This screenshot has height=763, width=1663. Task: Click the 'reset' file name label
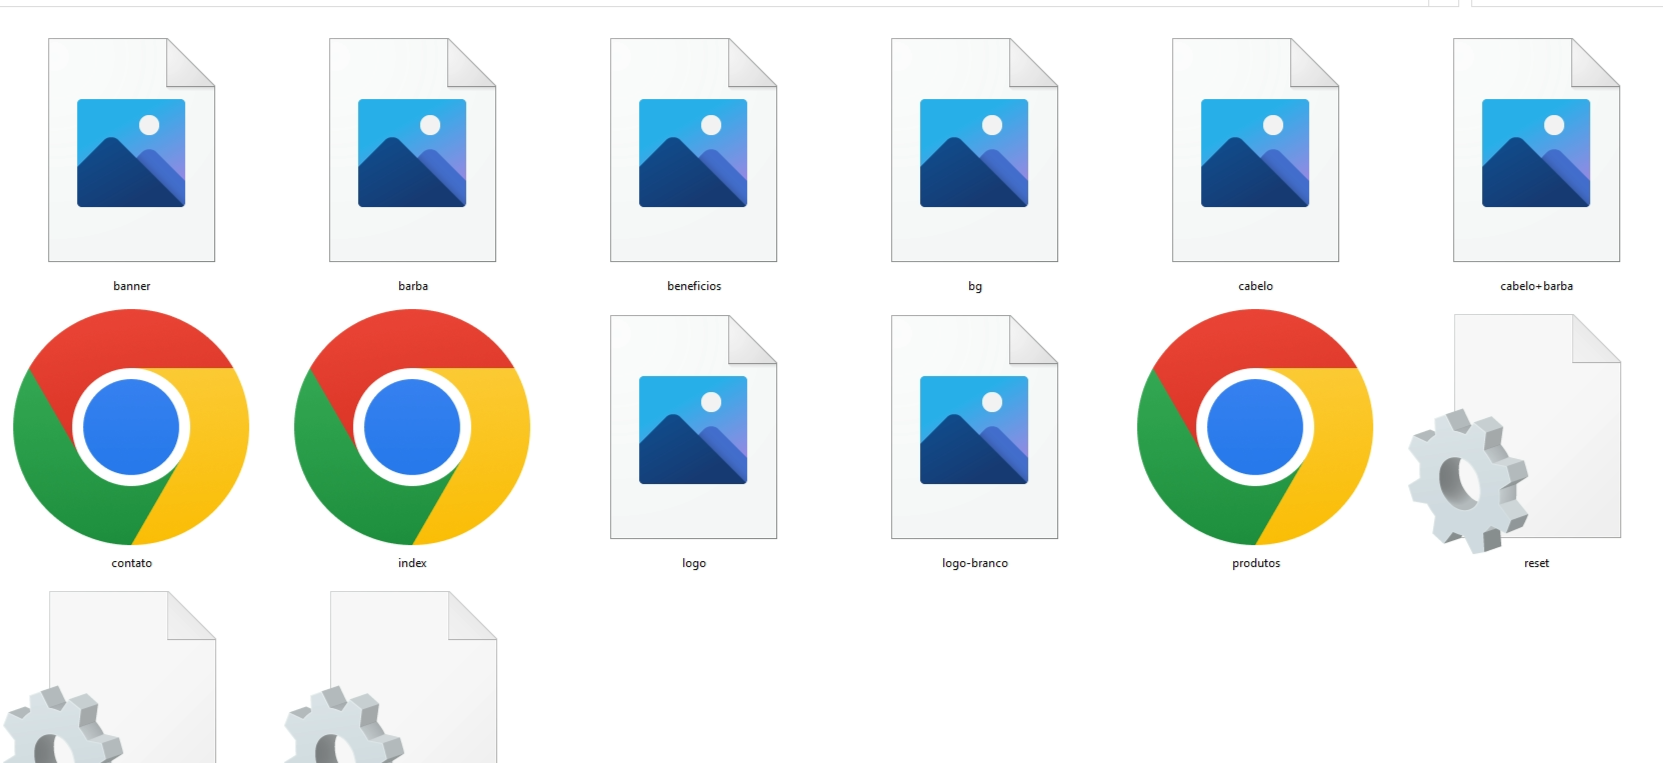tap(1537, 563)
